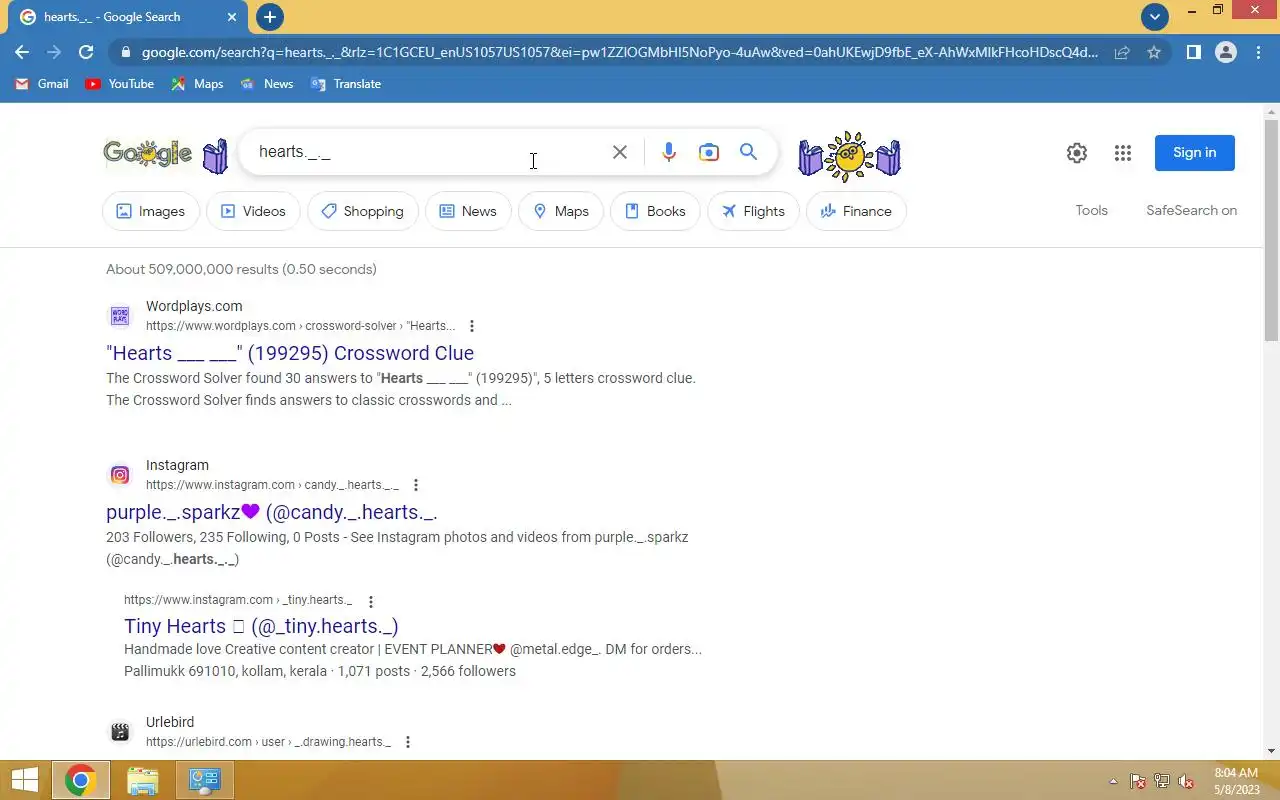
Task: Open the Google apps grid
Action: pyautogui.click(x=1123, y=153)
